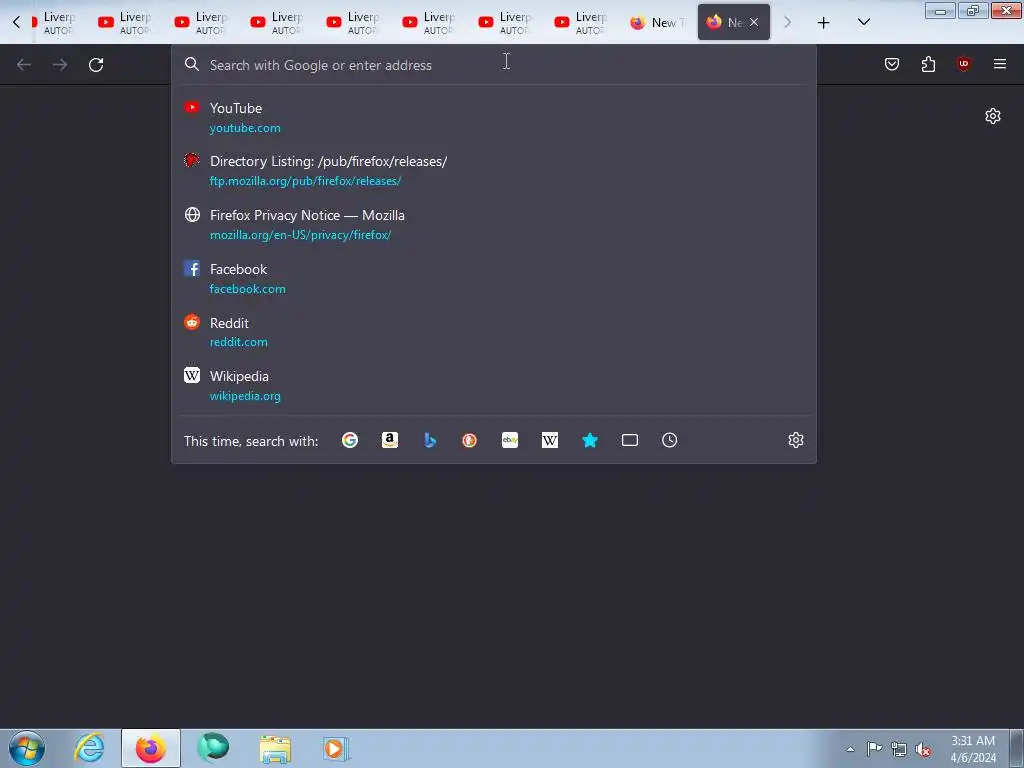Screen dimensions: 1024x768
Task: Open the Facebook suggestion
Action: tap(493, 278)
